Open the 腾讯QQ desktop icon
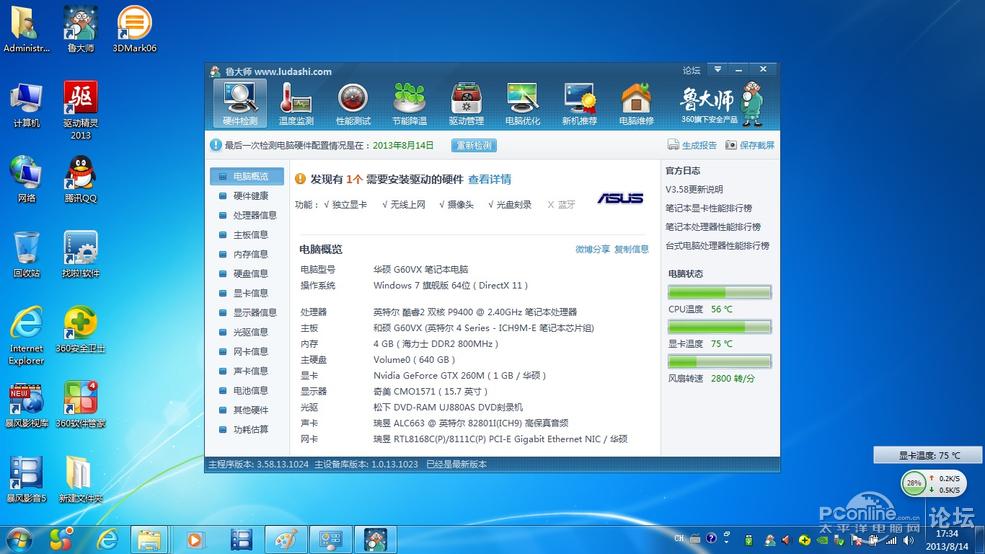This screenshot has height=554, width=985. (x=80, y=180)
